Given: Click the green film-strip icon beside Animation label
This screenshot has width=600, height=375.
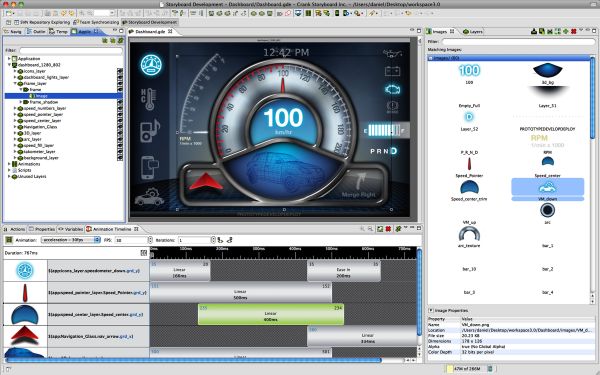Looking at the screenshot, I should (x=9, y=240).
